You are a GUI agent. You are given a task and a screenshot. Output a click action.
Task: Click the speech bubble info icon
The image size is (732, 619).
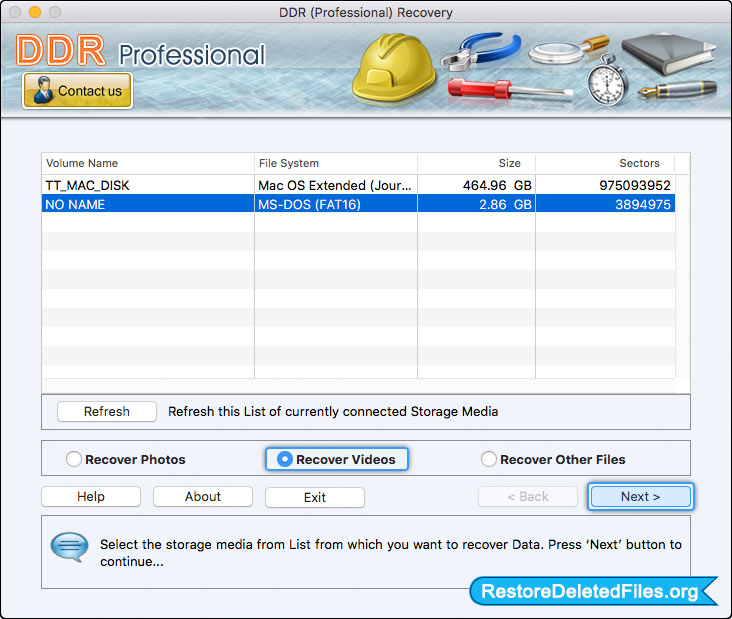[69, 547]
